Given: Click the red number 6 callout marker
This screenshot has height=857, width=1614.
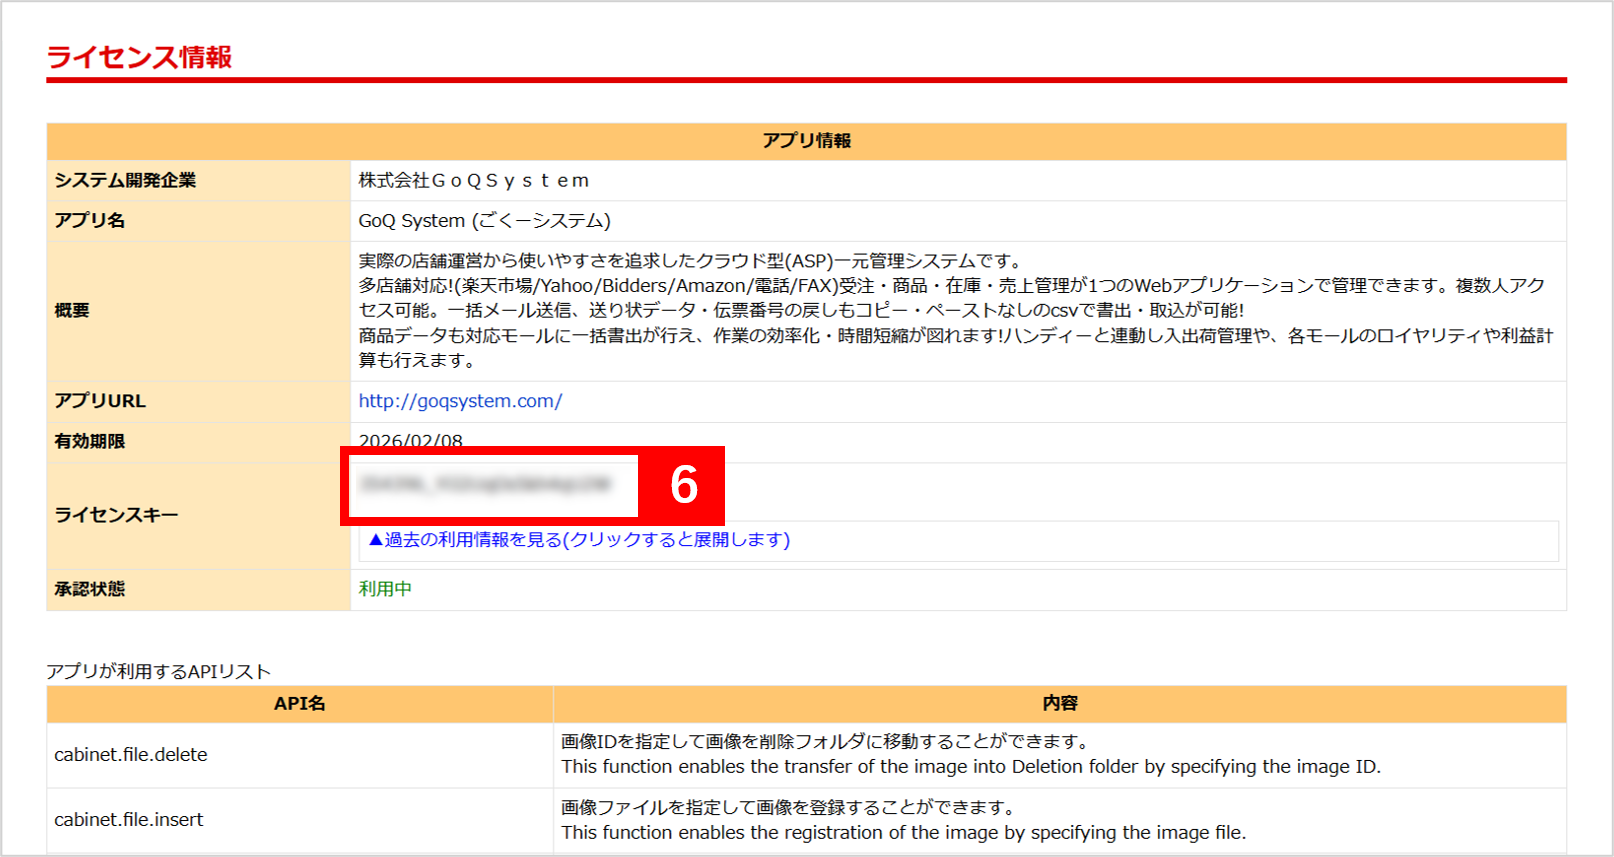Looking at the screenshot, I should (683, 485).
